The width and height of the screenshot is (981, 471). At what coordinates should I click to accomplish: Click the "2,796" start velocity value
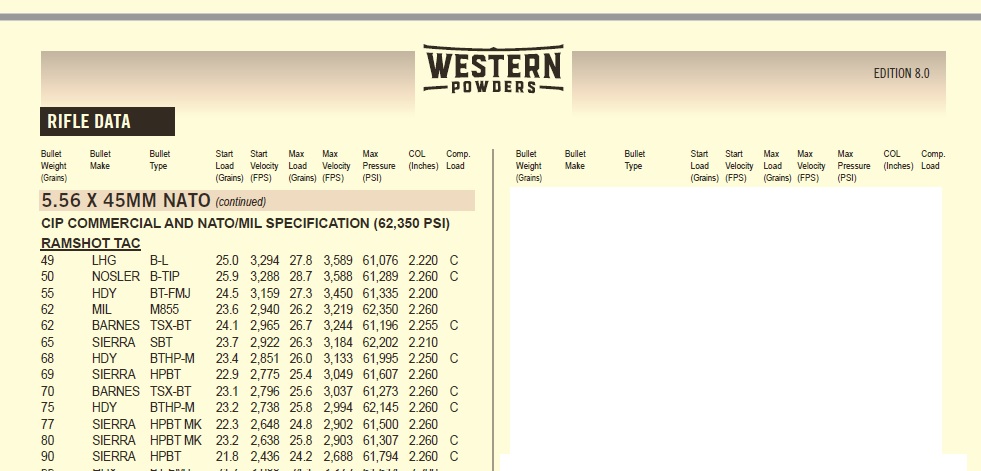coord(265,392)
